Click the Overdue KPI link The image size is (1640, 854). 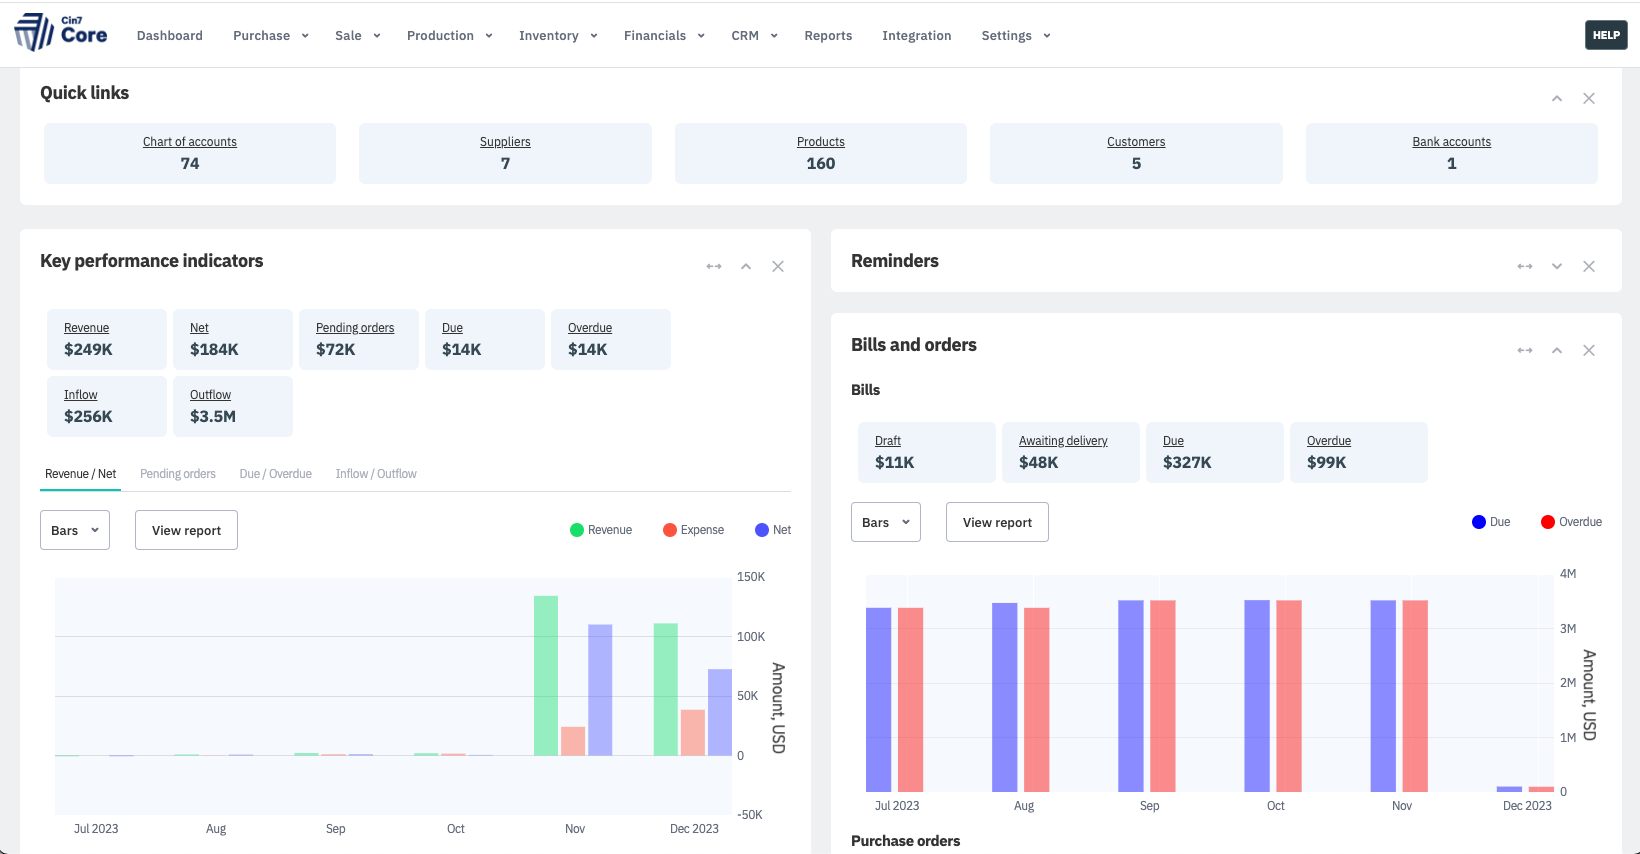point(590,328)
